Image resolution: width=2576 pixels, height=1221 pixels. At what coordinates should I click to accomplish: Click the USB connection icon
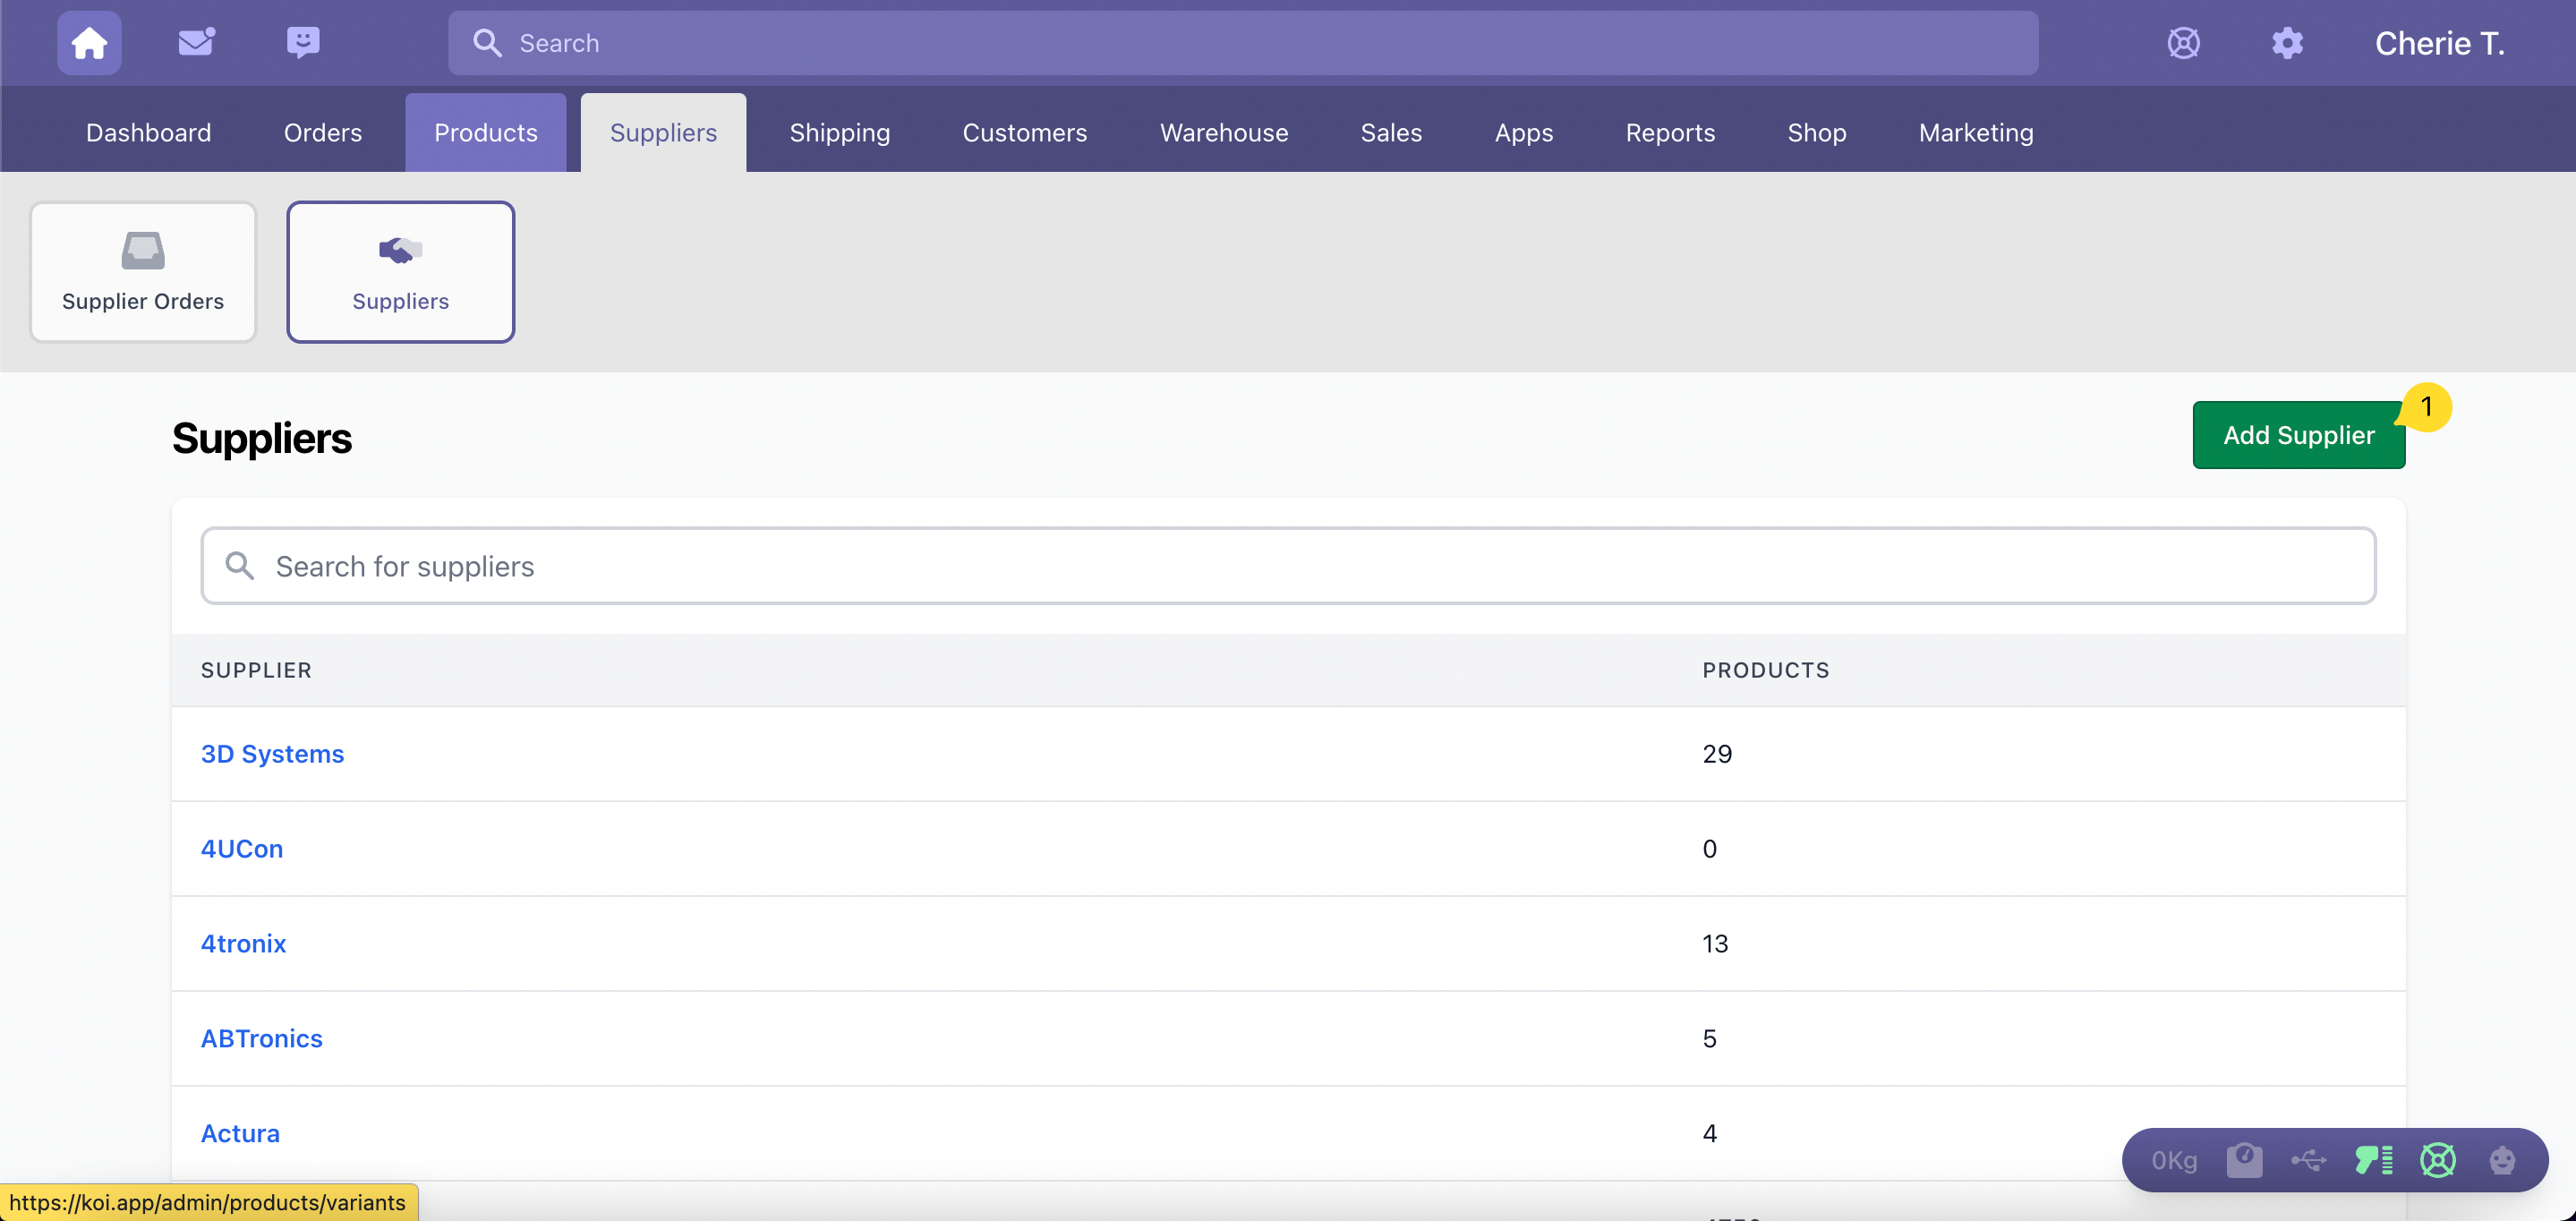pos(2308,1160)
